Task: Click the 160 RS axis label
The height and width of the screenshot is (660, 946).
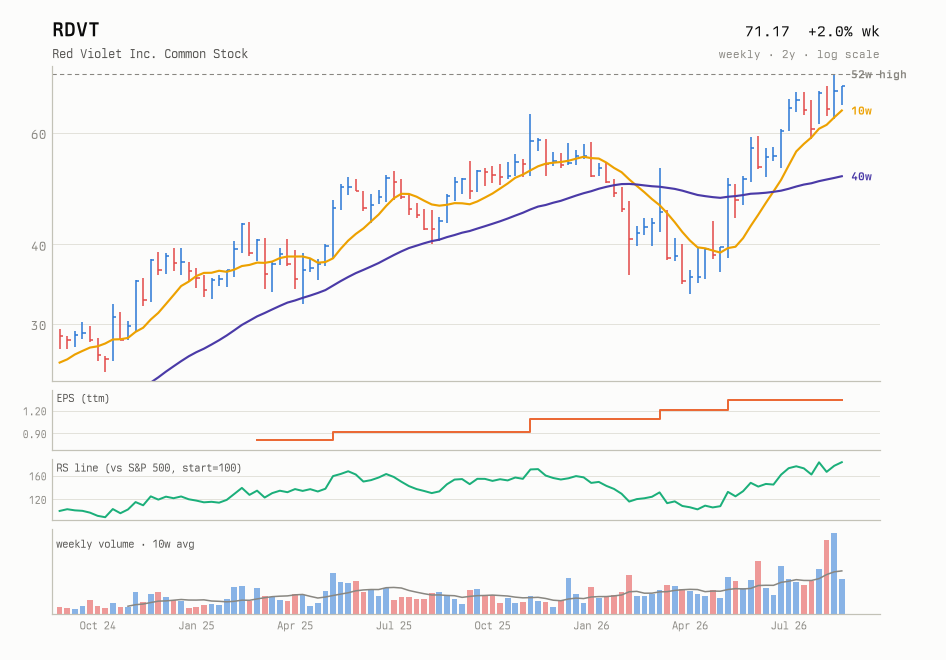Action: [x=37, y=477]
